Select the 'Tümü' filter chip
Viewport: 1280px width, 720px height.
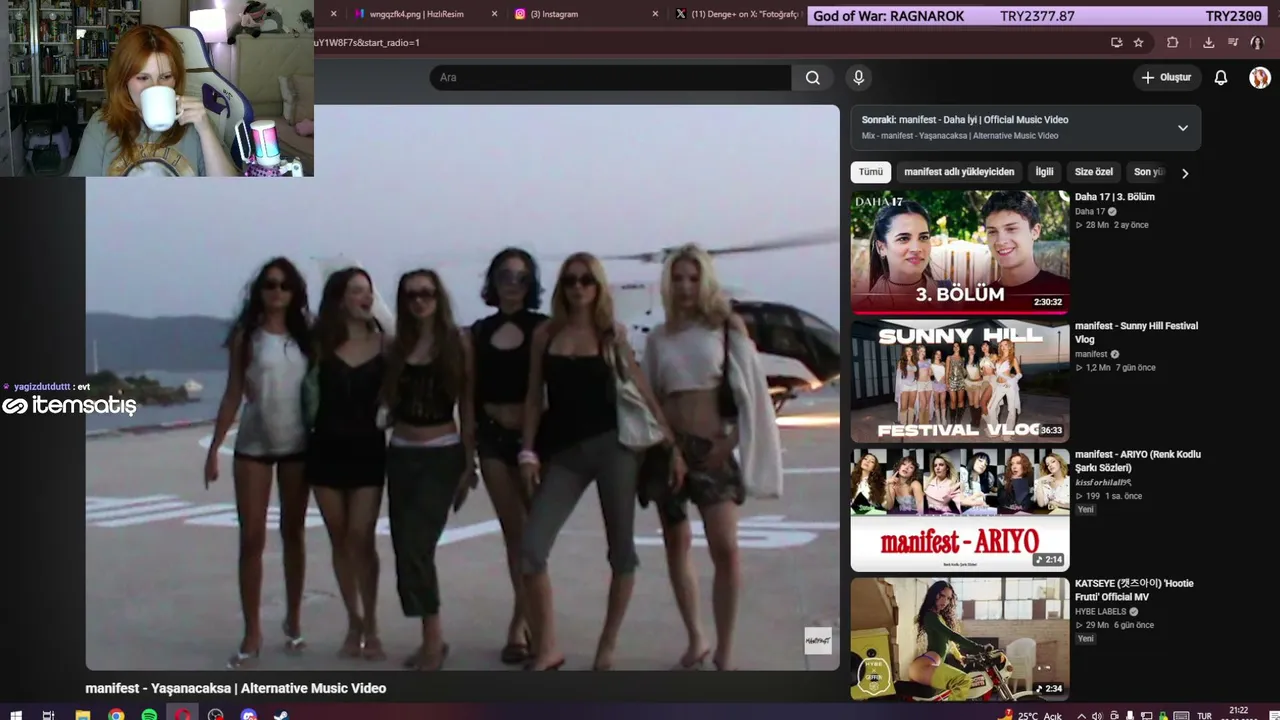871,172
